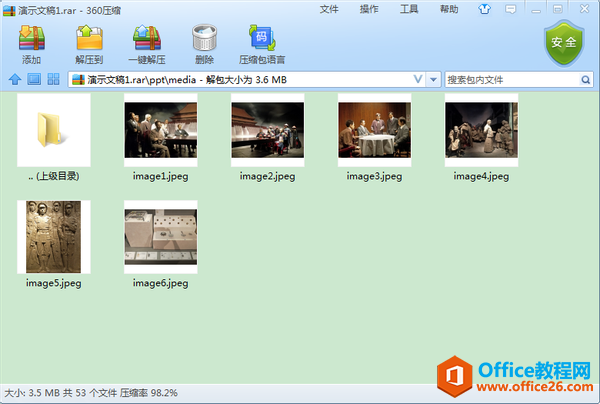This screenshot has height=404, width=600.
Task: Click the blue up-arrow parent directory icon
Action: pyautogui.click(x=14, y=79)
